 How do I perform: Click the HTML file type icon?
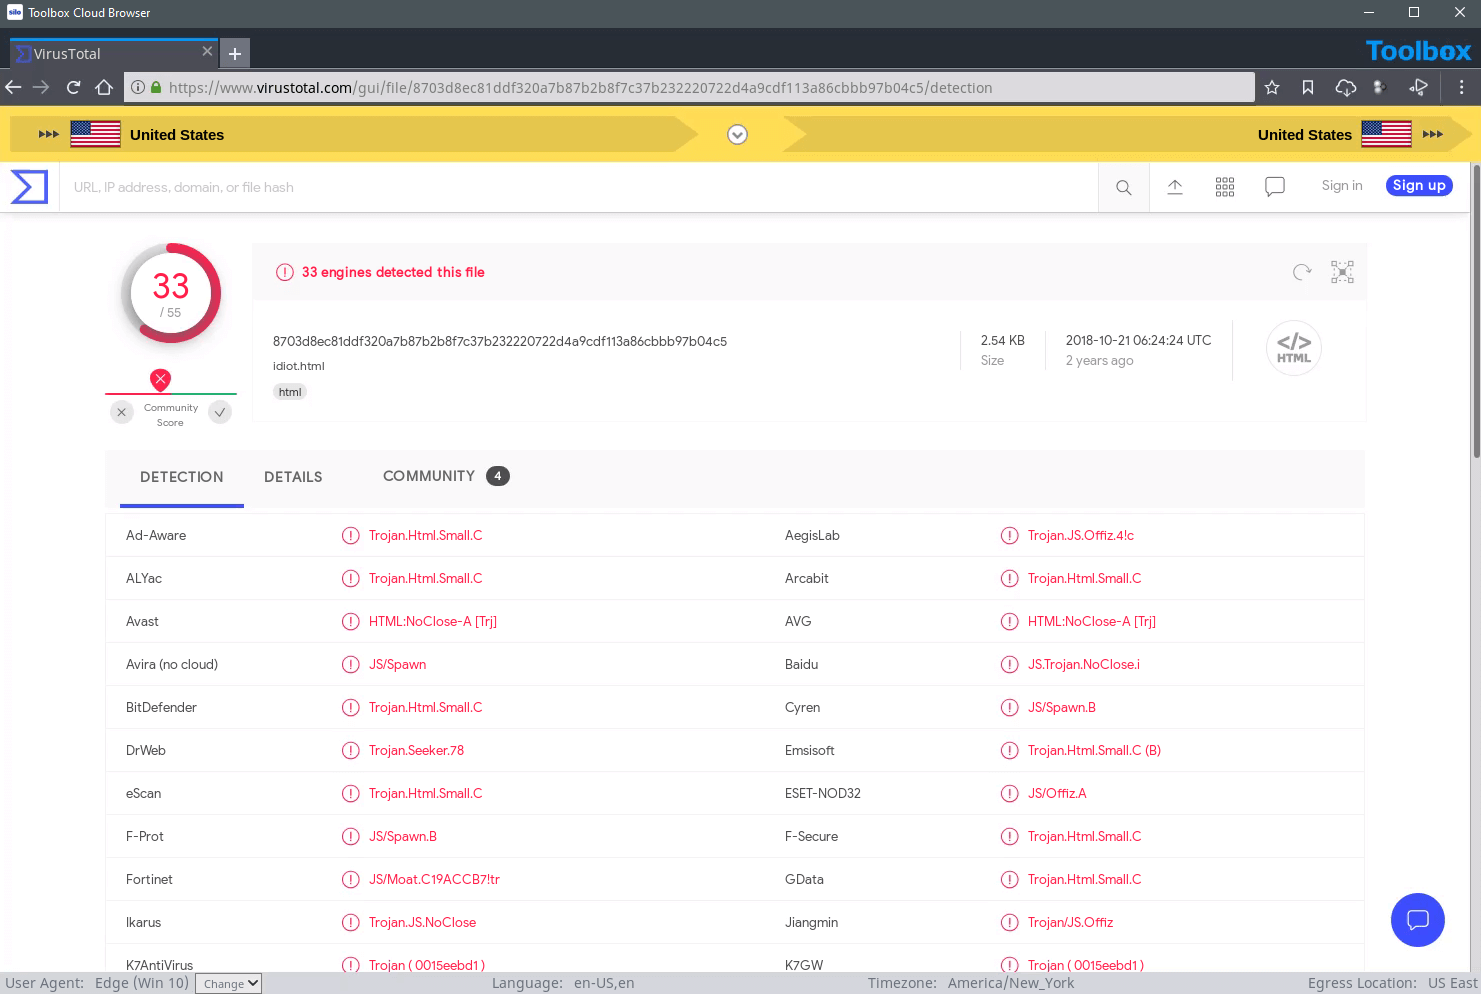click(1294, 348)
